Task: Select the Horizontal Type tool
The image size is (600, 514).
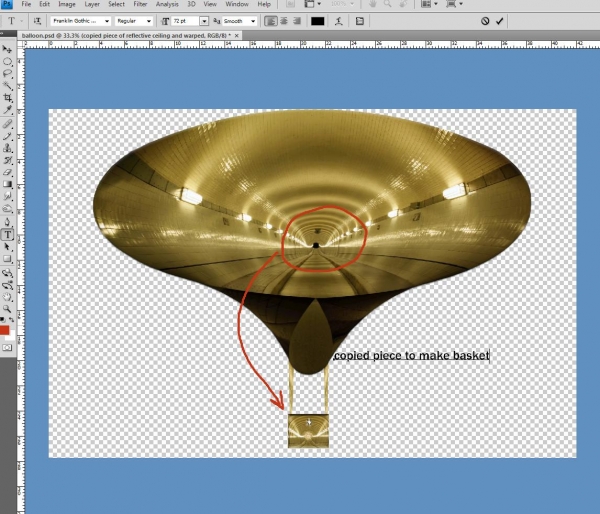Action: point(7,235)
